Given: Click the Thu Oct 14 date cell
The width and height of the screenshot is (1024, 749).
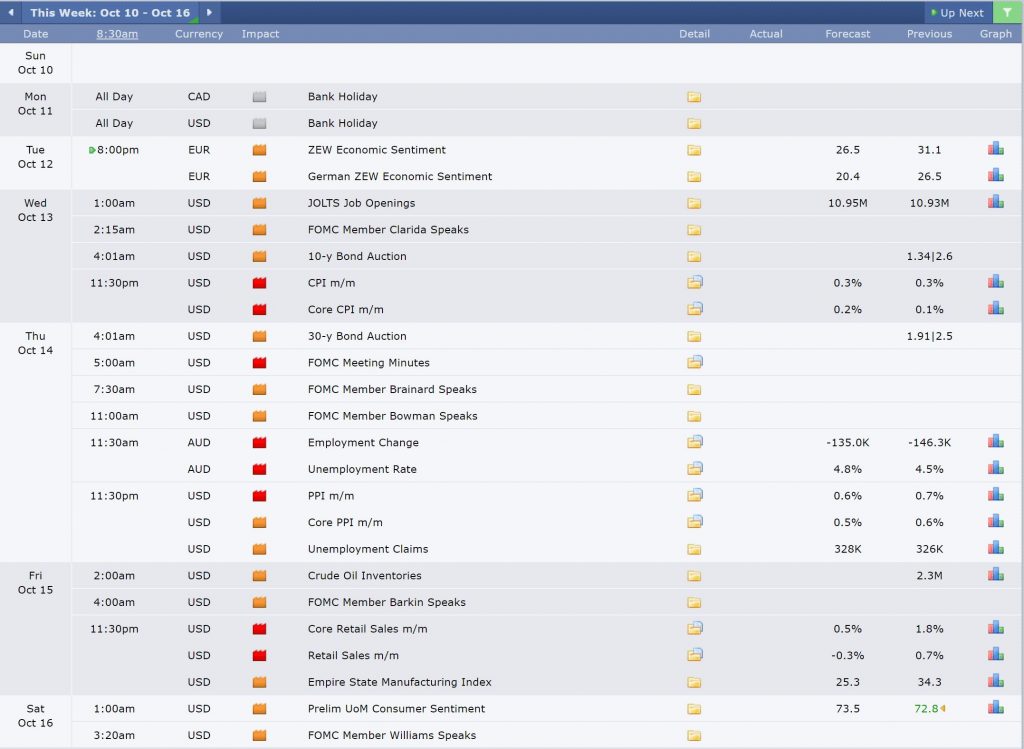Looking at the screenshot, I should (35, 343).
